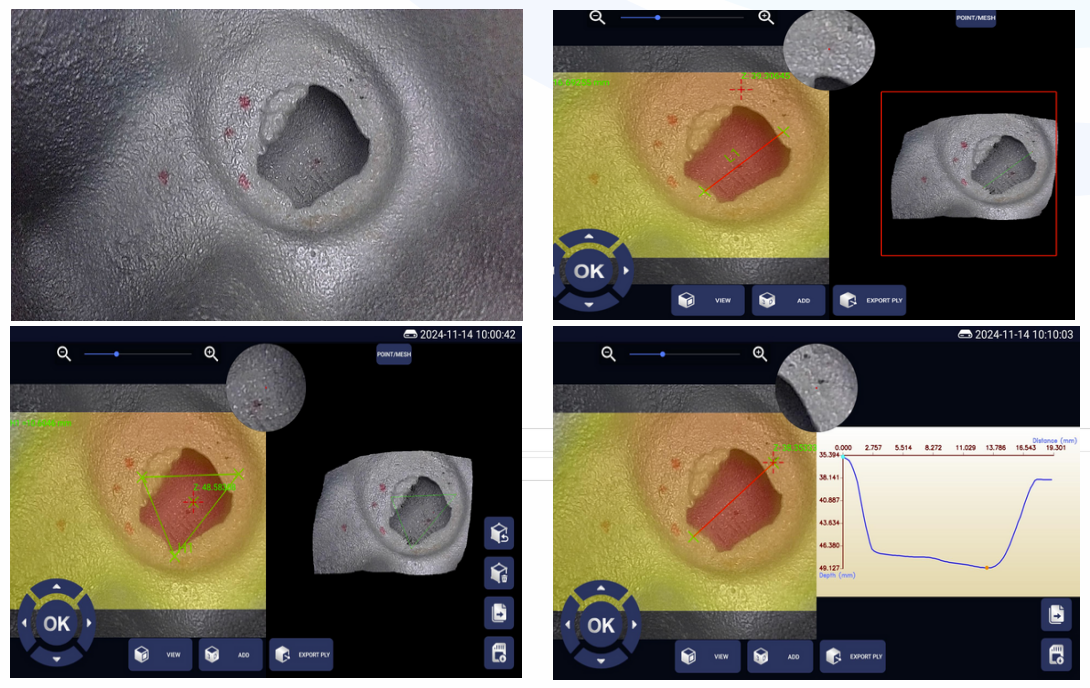Click the L1 measurement line in top-right panel
The width and height of the screenshot is (1090, 688).
tap(742, 160)
